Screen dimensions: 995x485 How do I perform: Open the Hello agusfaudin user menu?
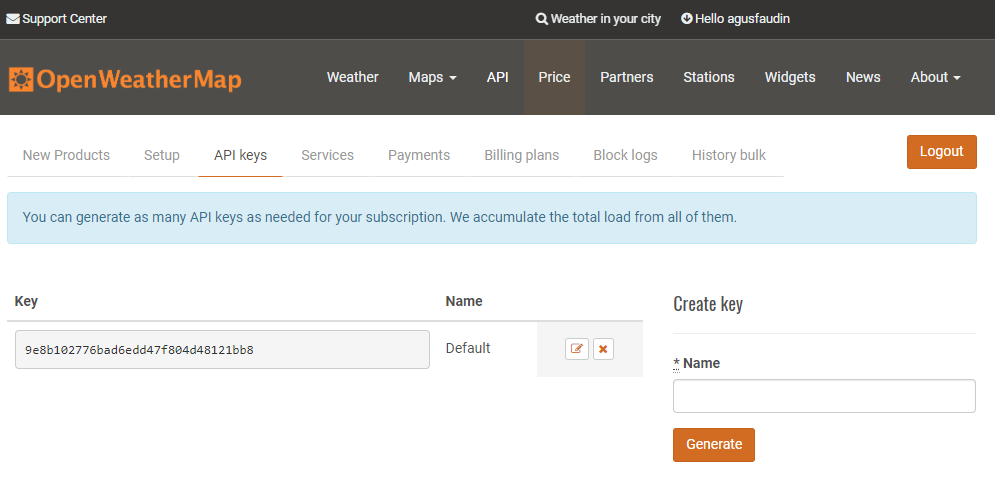click(x=735, y=19)
